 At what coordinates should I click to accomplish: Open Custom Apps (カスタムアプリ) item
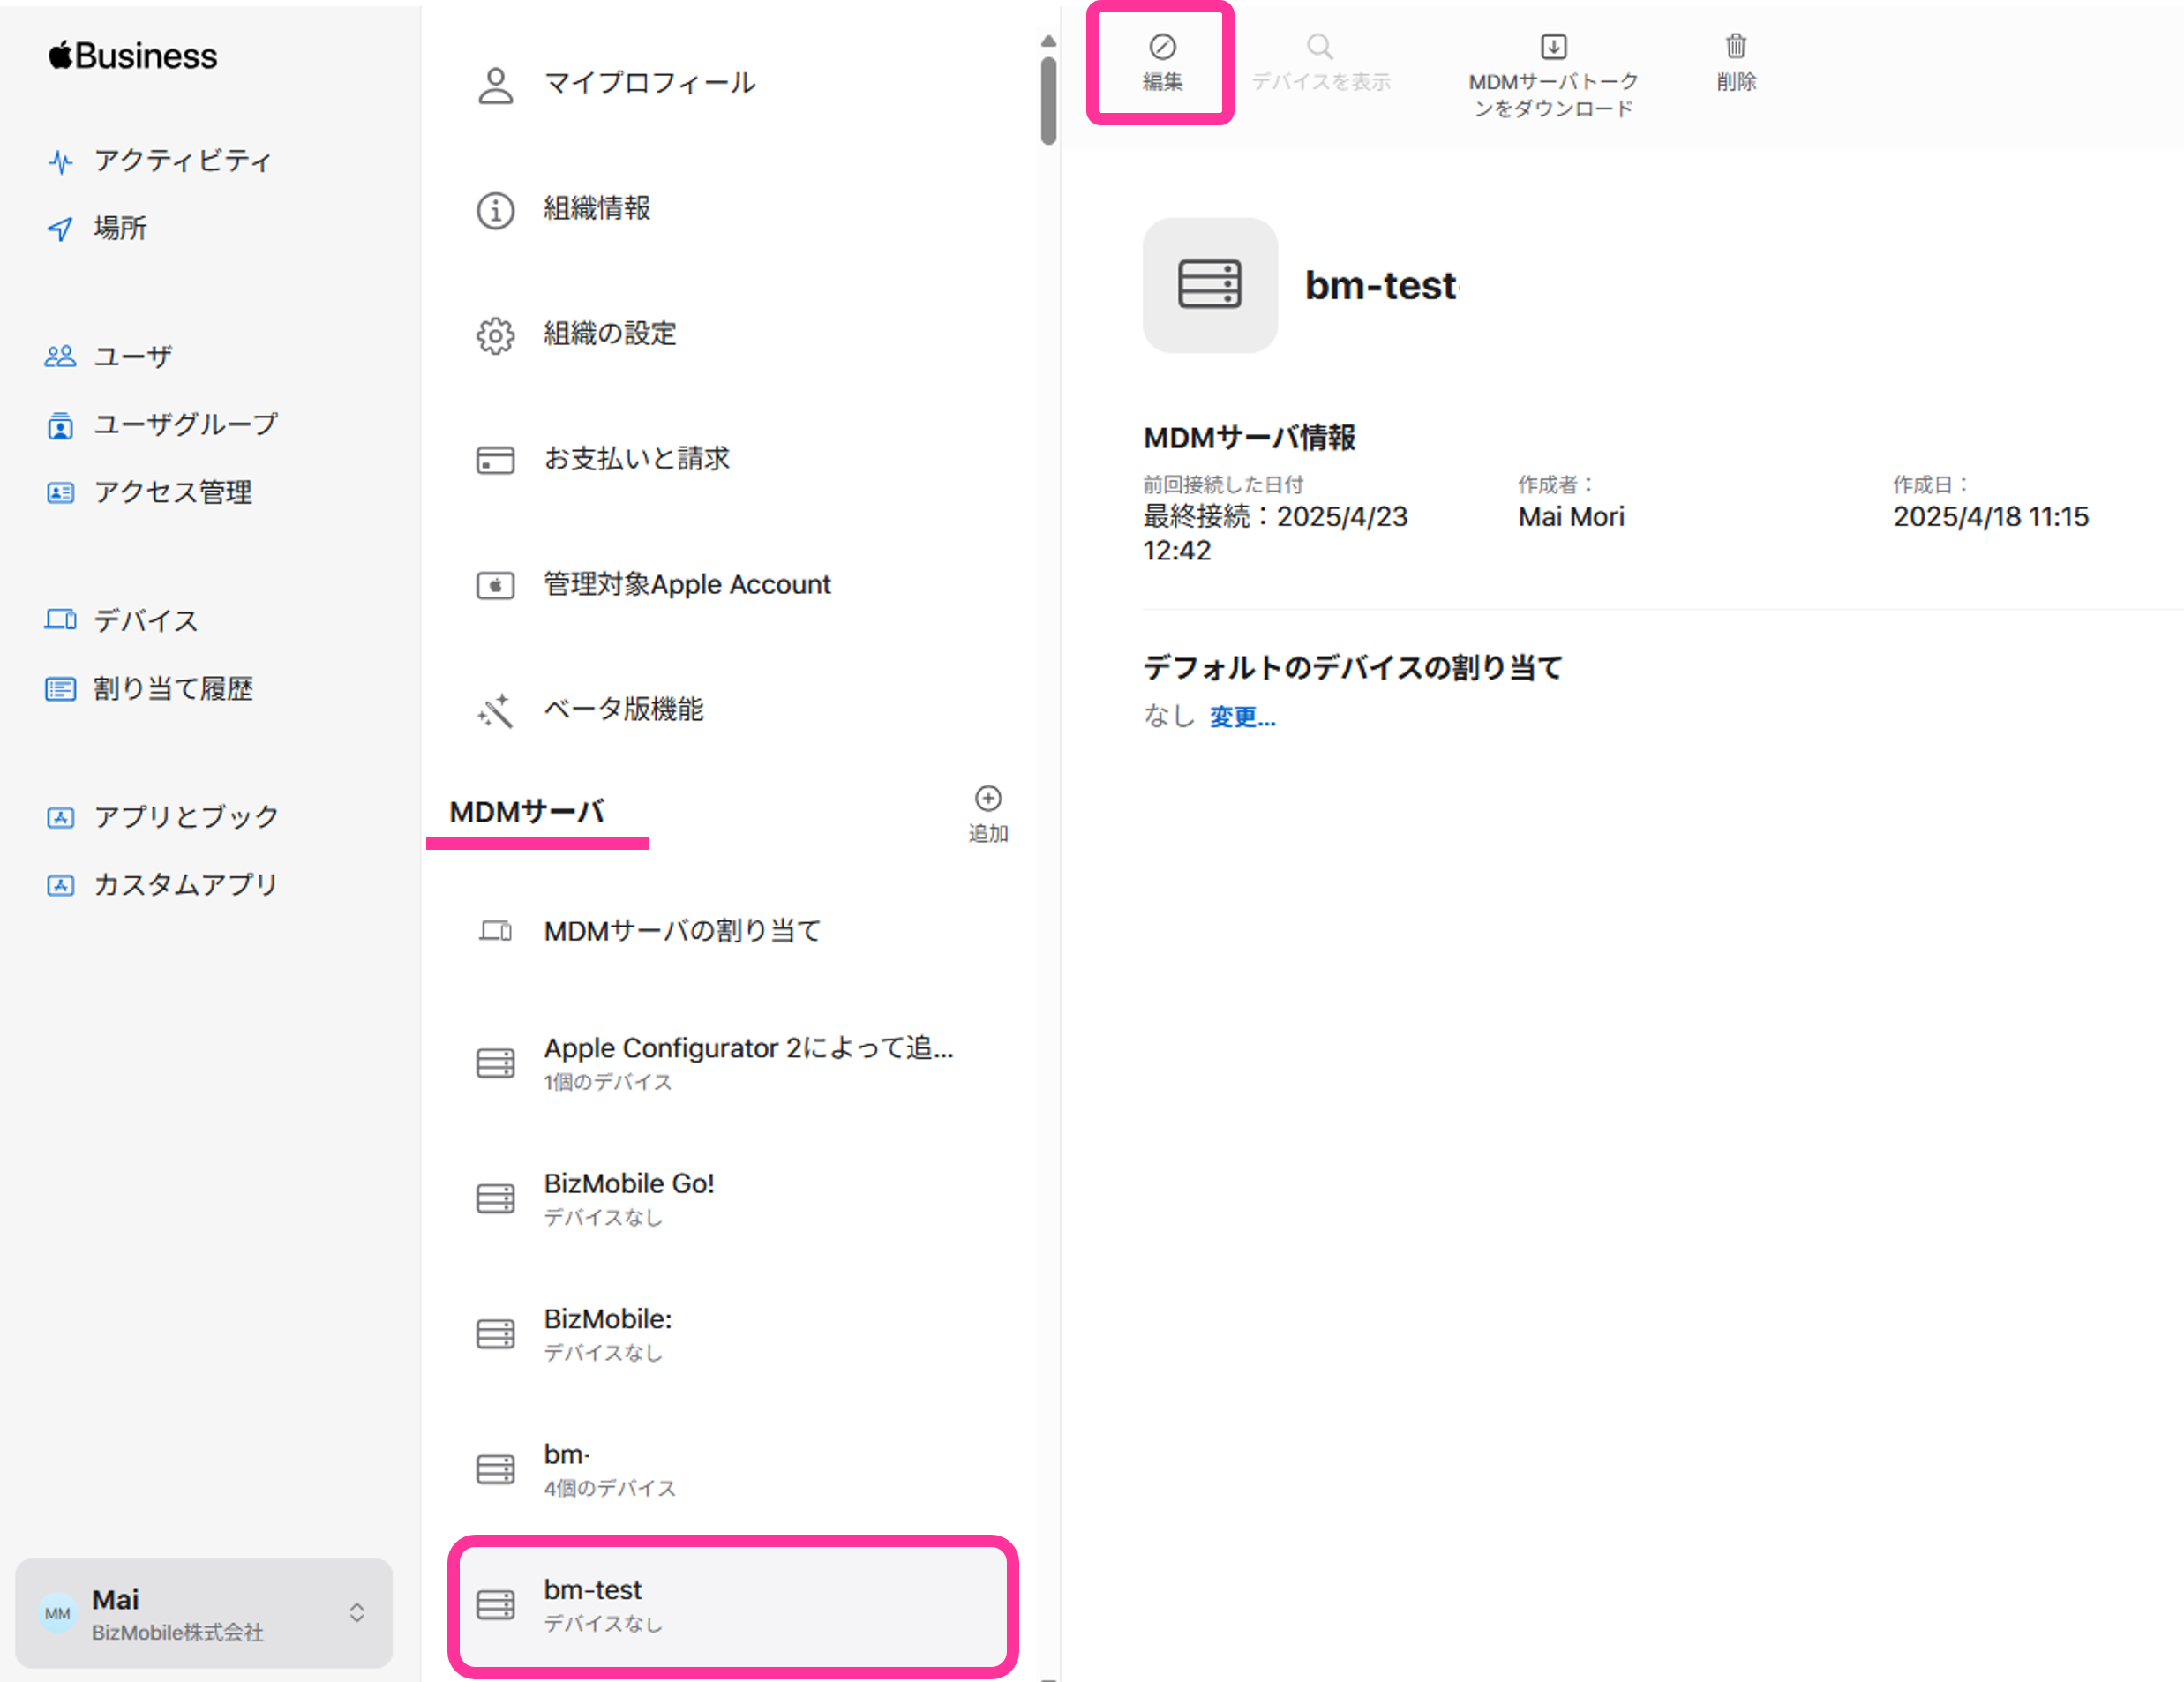(185, 884)
